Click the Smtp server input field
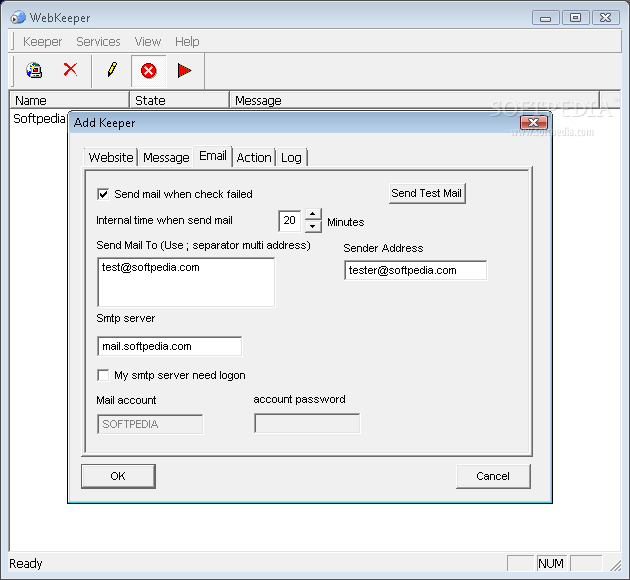This screenshot has width=630, height=580. tap(170, 346)
